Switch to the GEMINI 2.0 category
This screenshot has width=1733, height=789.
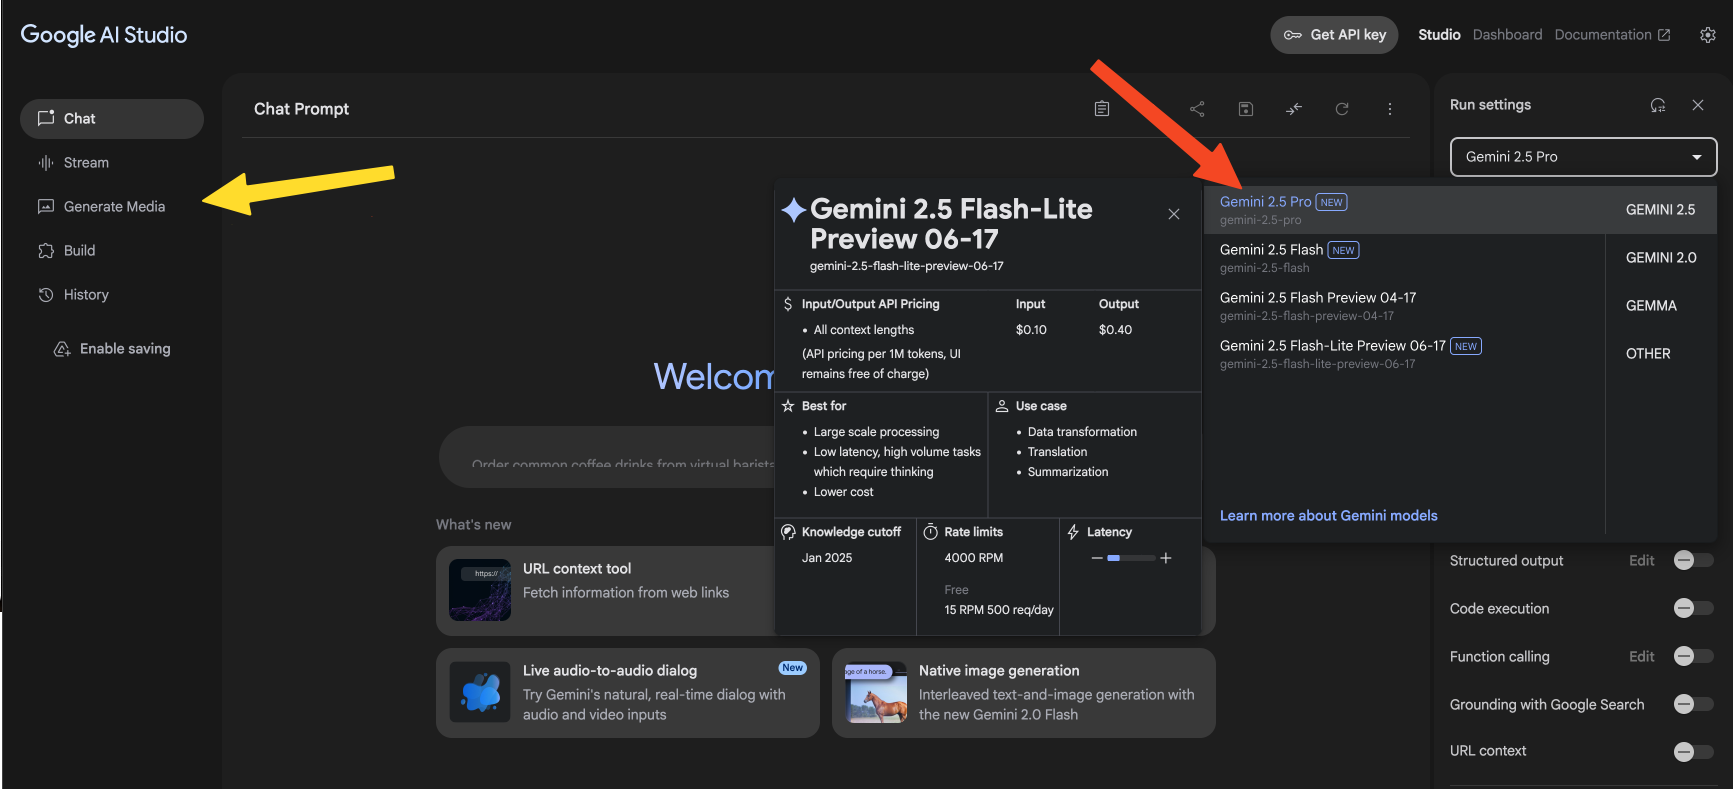tap(1661, 258)
